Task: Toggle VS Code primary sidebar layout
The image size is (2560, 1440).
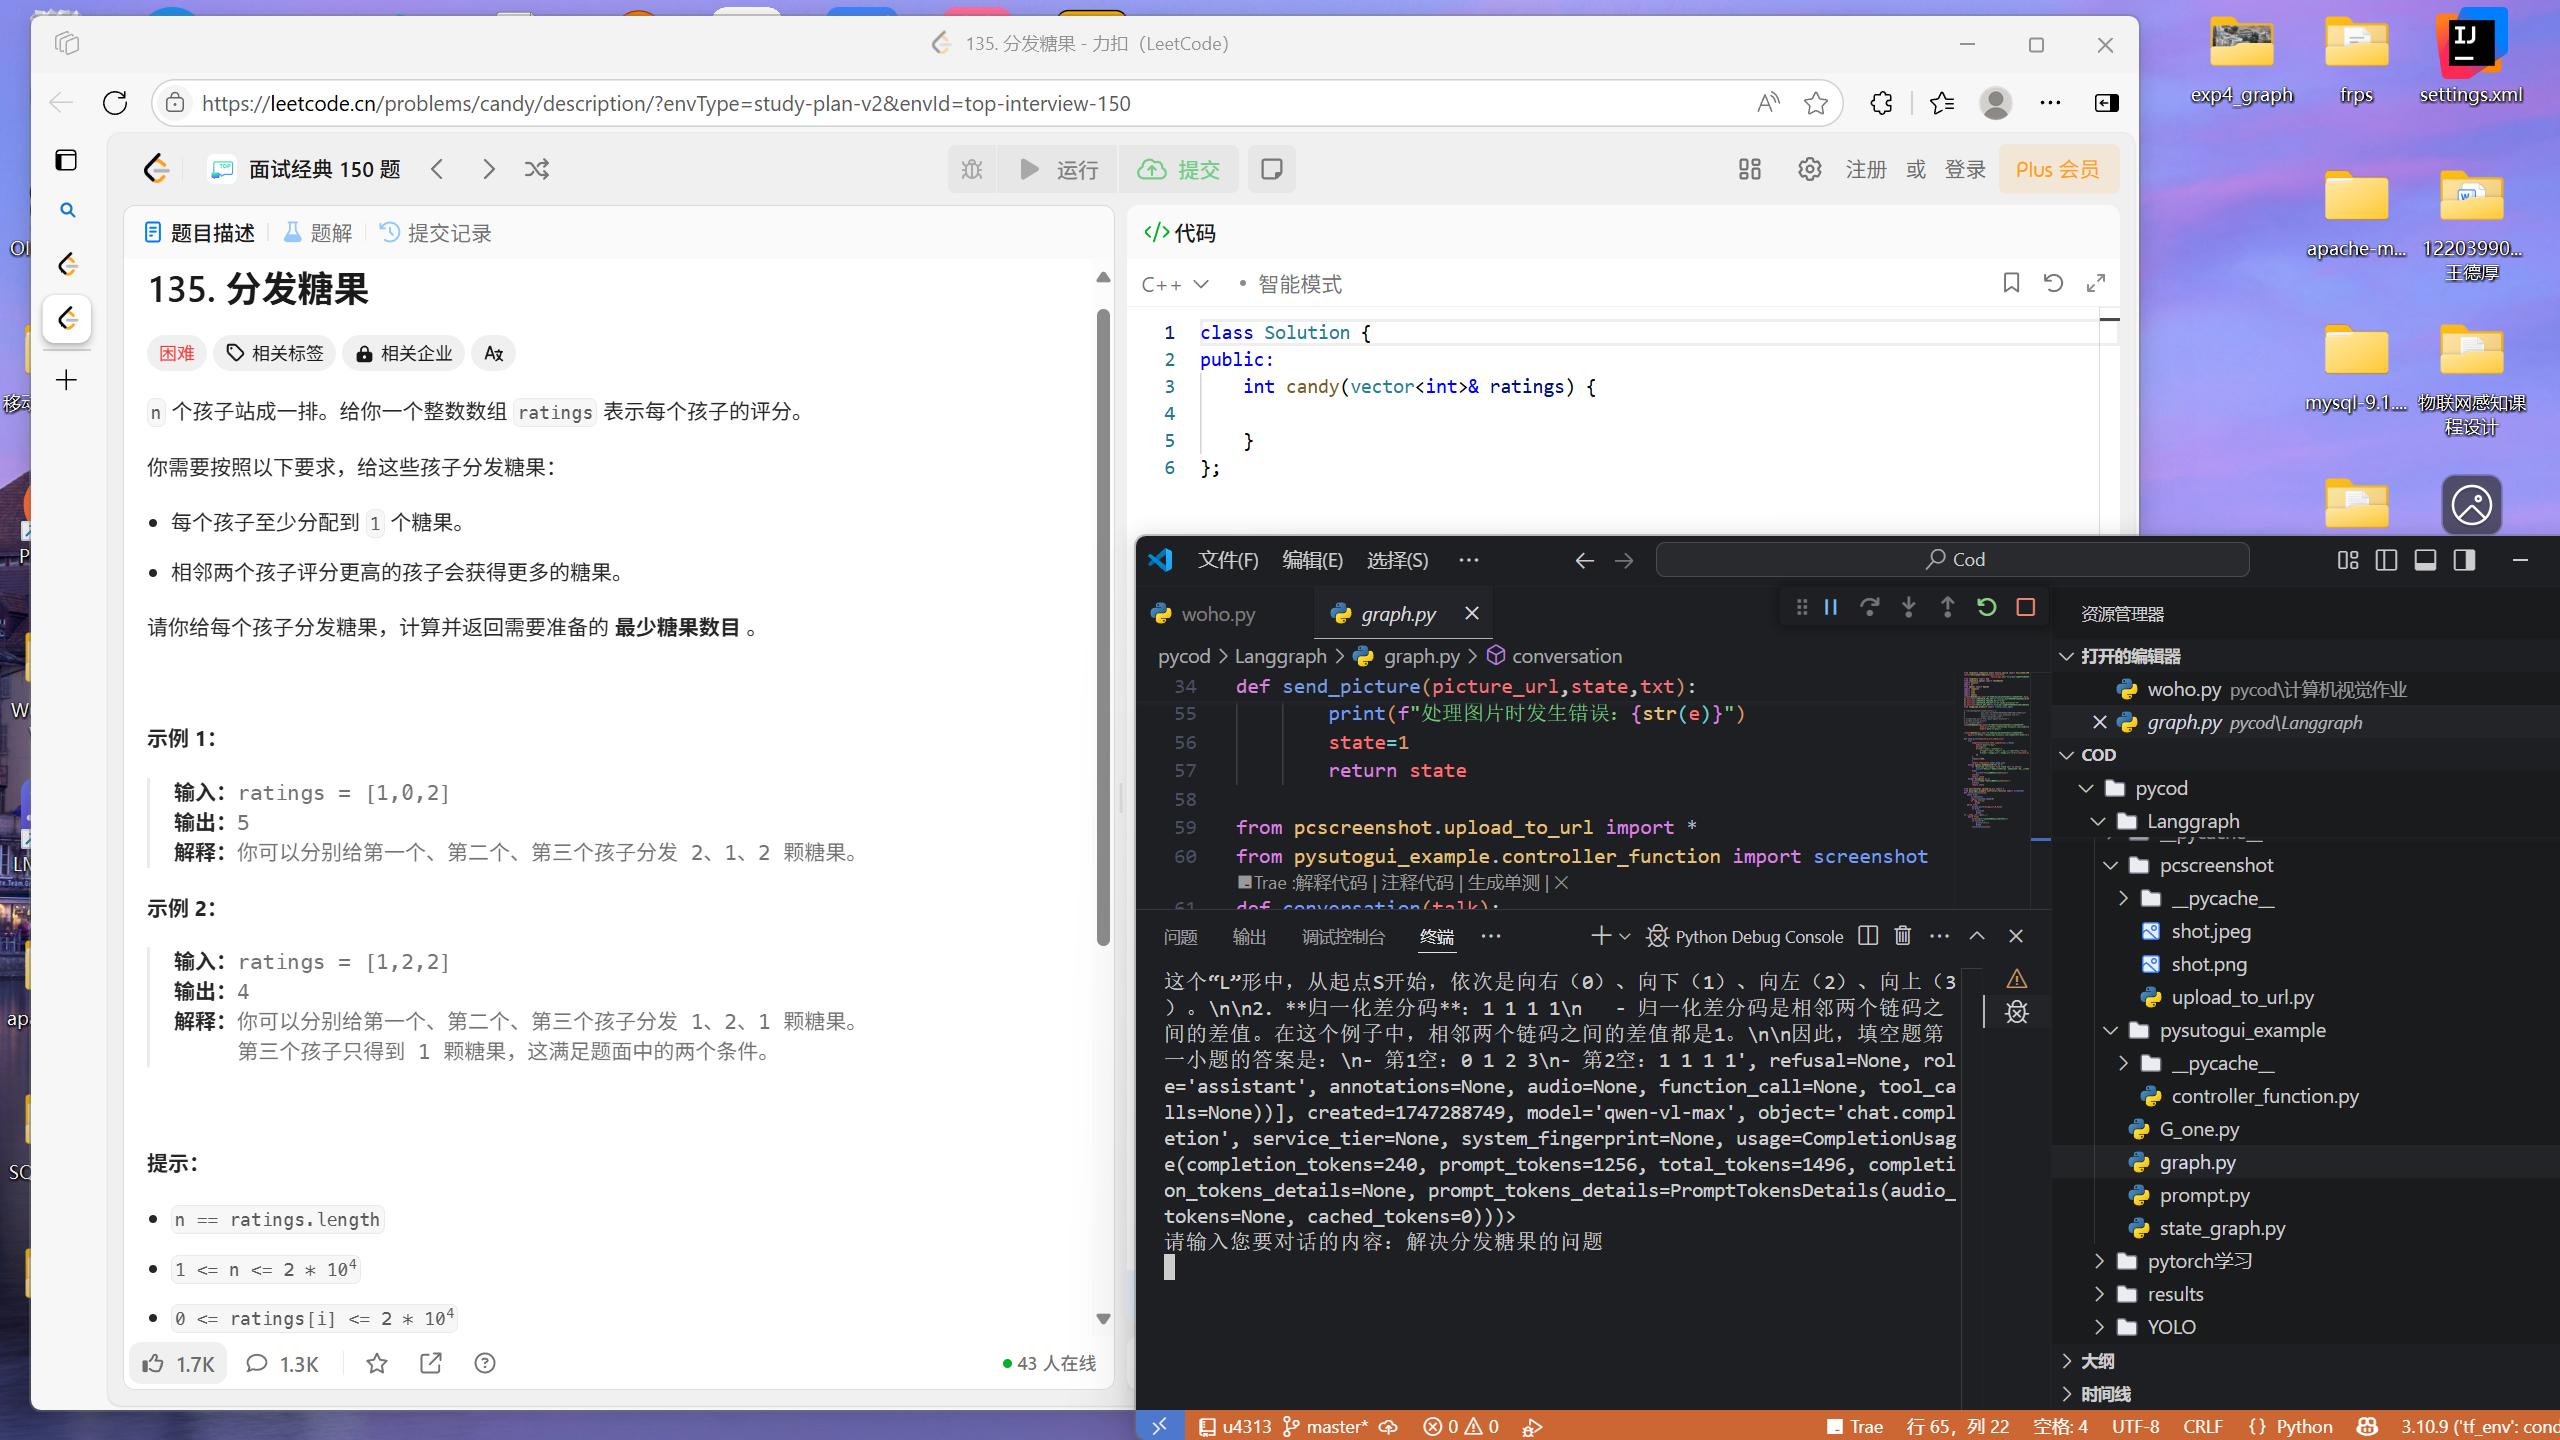Action: click(x=2386, y=560)
